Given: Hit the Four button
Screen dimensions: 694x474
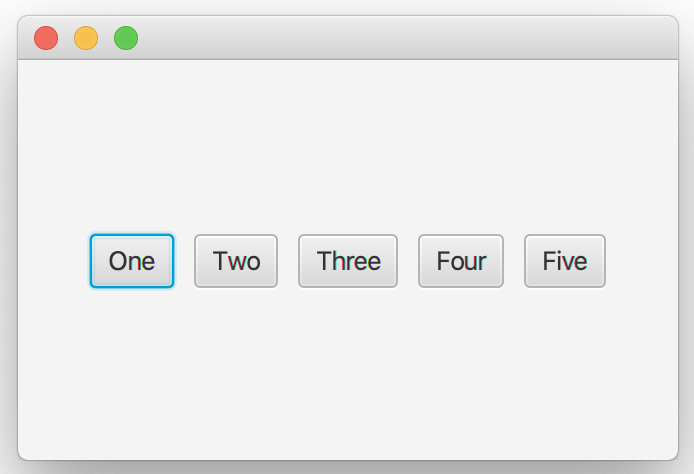Looking at the screenshot, I should [x=461, y=261].
